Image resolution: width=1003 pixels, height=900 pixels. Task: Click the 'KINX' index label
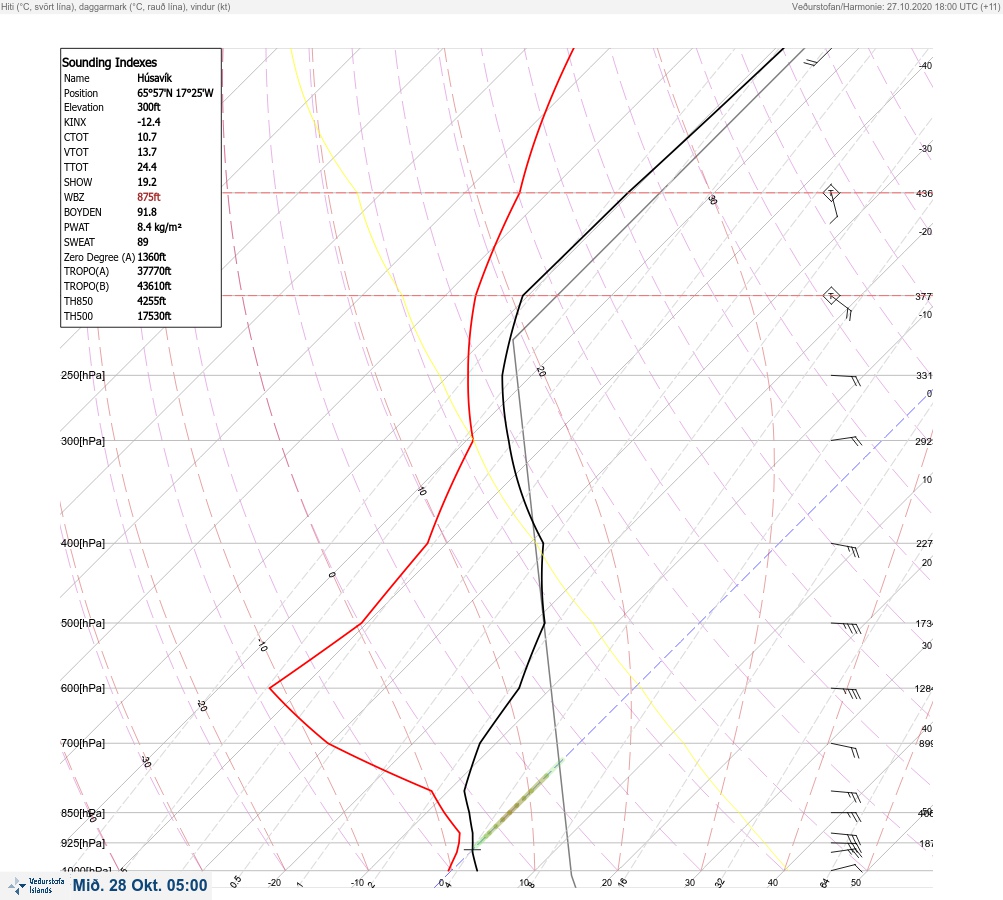75,122
